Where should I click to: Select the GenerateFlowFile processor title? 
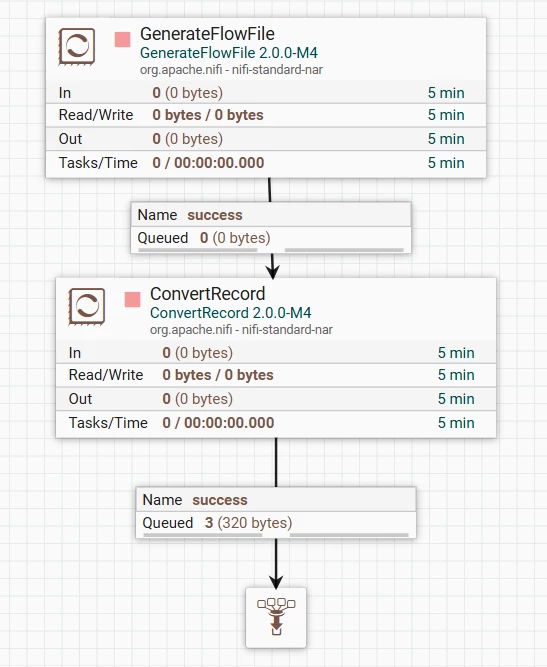coord(207,34)
